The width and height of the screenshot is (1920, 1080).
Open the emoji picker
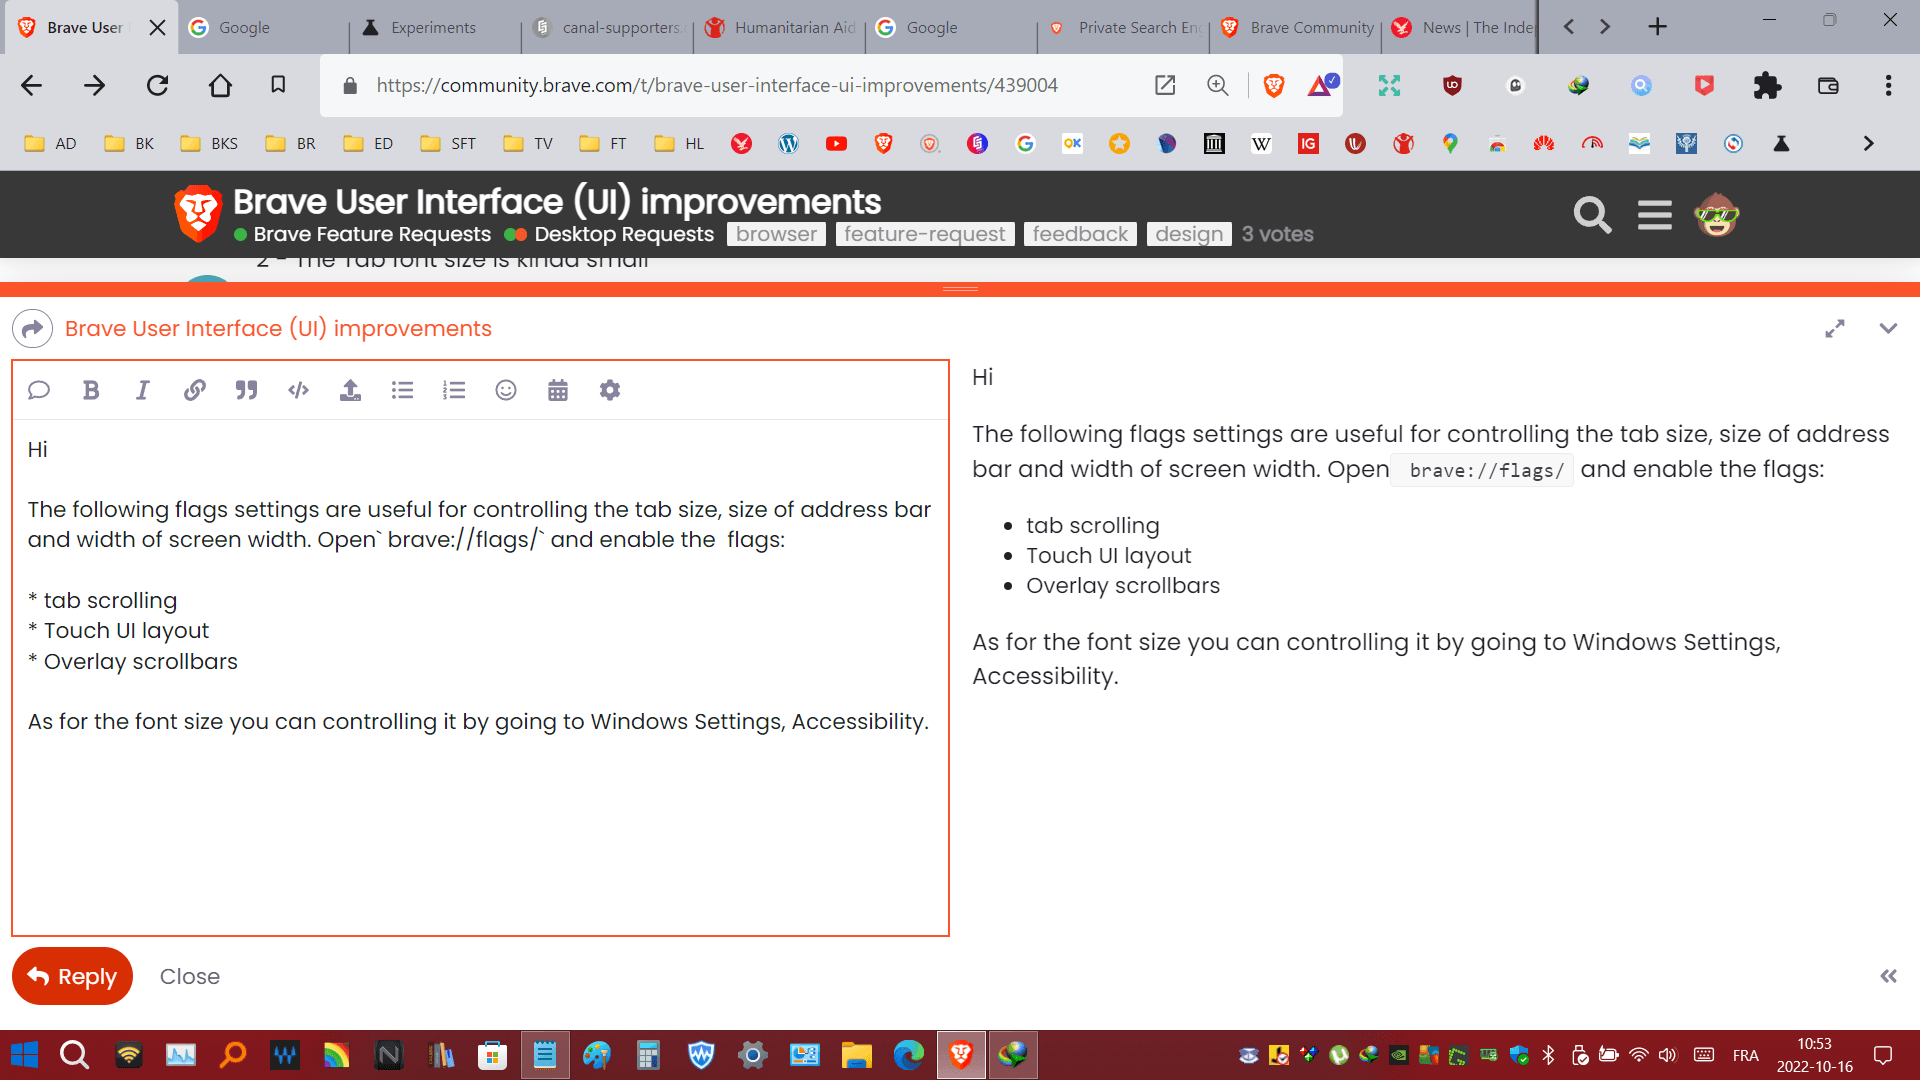(x=506, y=390)
